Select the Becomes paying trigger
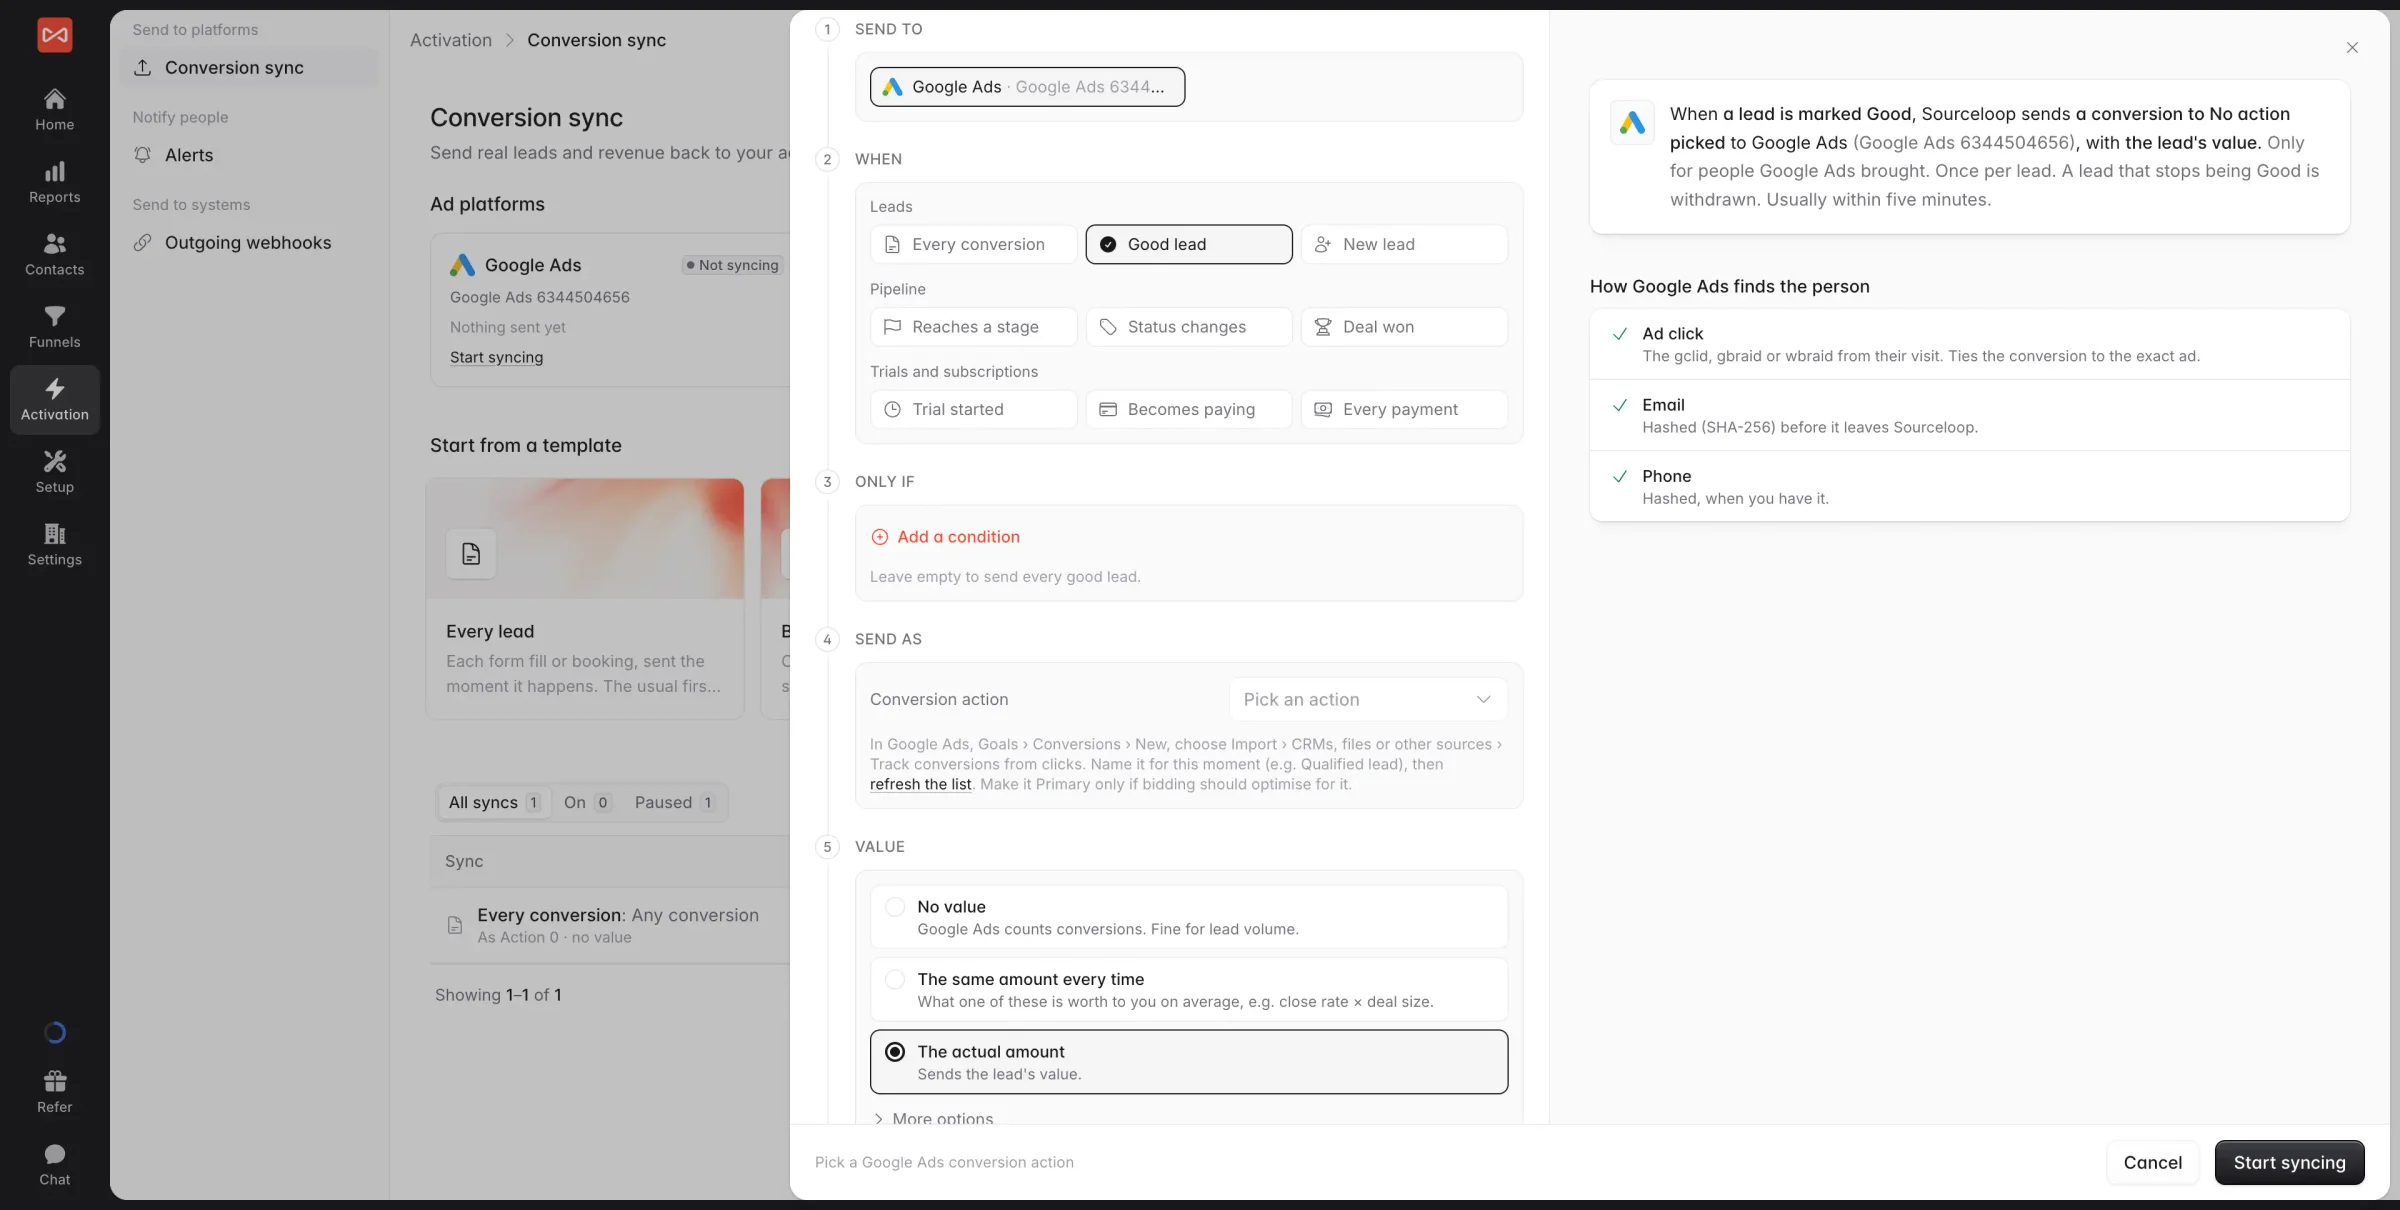This screenshot has width=2400, height=1210. [1188, 409]
